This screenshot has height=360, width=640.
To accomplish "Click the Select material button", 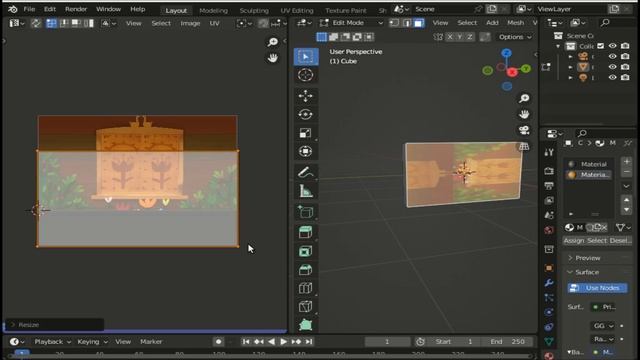I will [x=597, y=241].
